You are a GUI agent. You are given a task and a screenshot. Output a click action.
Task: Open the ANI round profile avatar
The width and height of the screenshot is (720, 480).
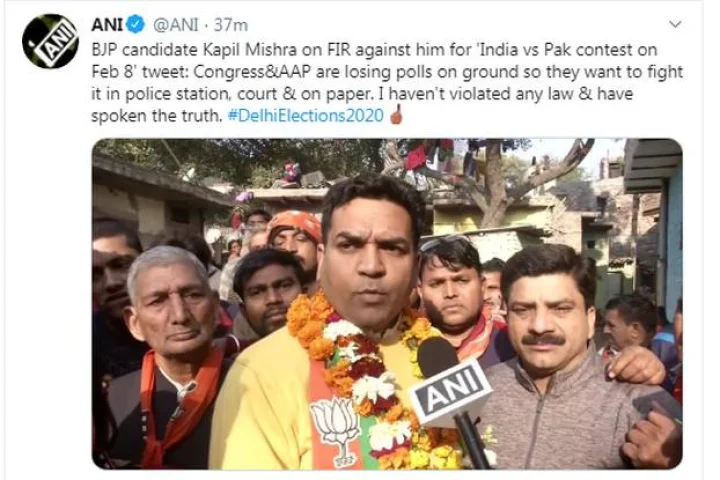[51, 41]
